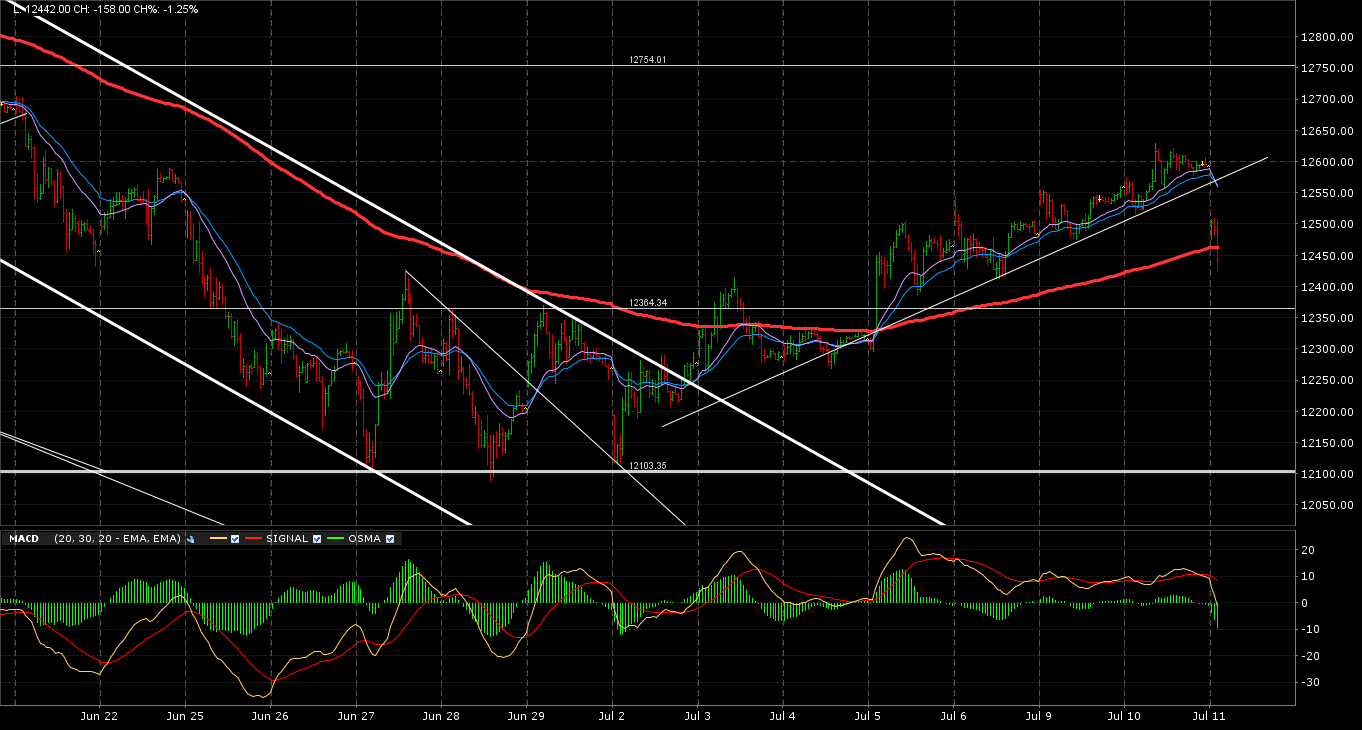Toggle the OSMA histogram checkbox
The image size is (1362, 730).
click(x=390, y=539)
